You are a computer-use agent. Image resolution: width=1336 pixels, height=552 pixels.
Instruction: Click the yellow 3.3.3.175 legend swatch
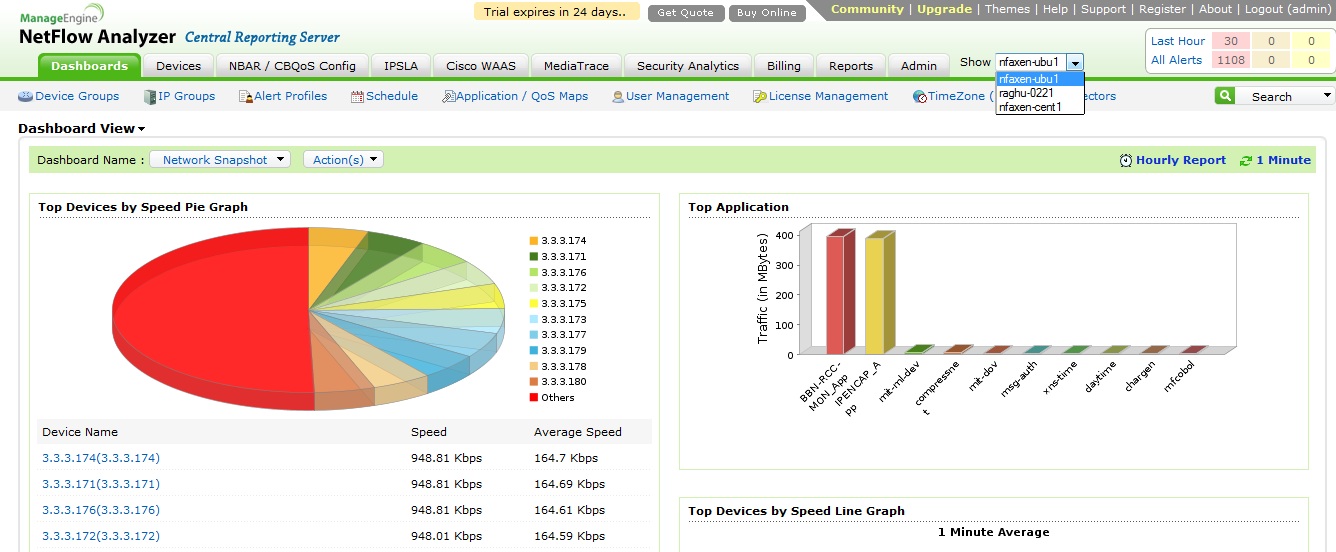pos(533,303)
